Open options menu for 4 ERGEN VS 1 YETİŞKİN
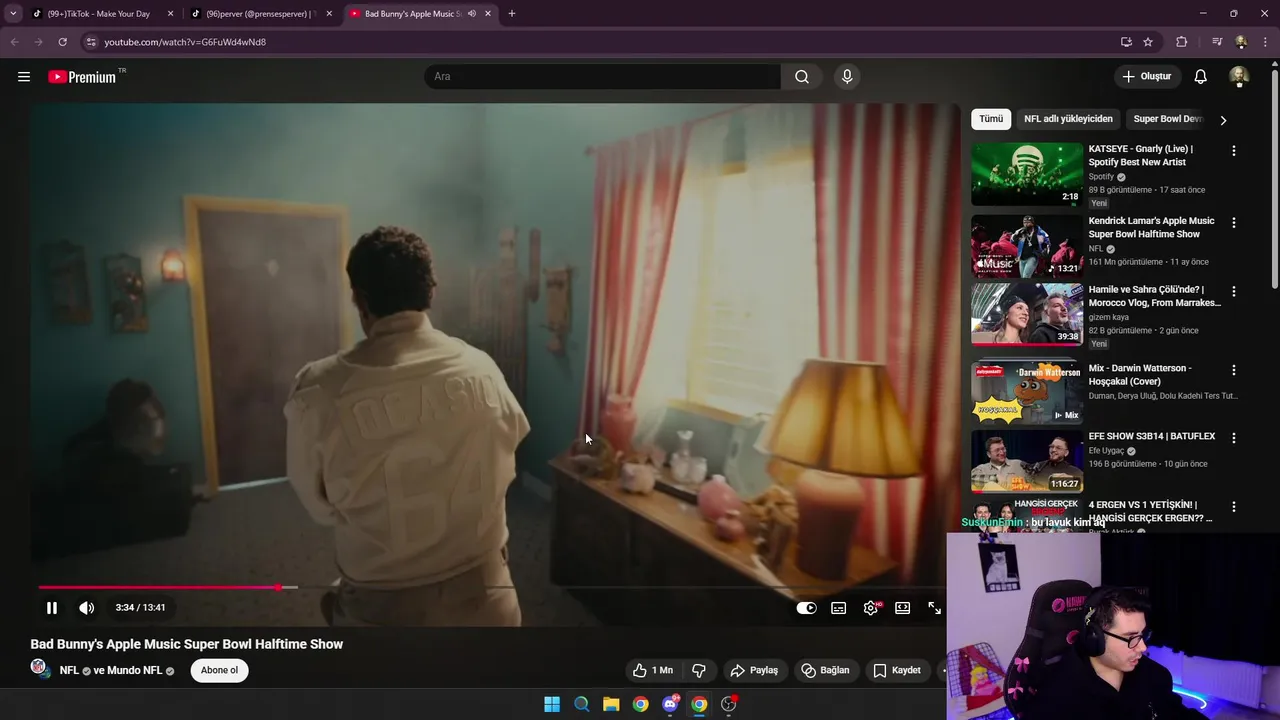 click(x=1233, y=507)
